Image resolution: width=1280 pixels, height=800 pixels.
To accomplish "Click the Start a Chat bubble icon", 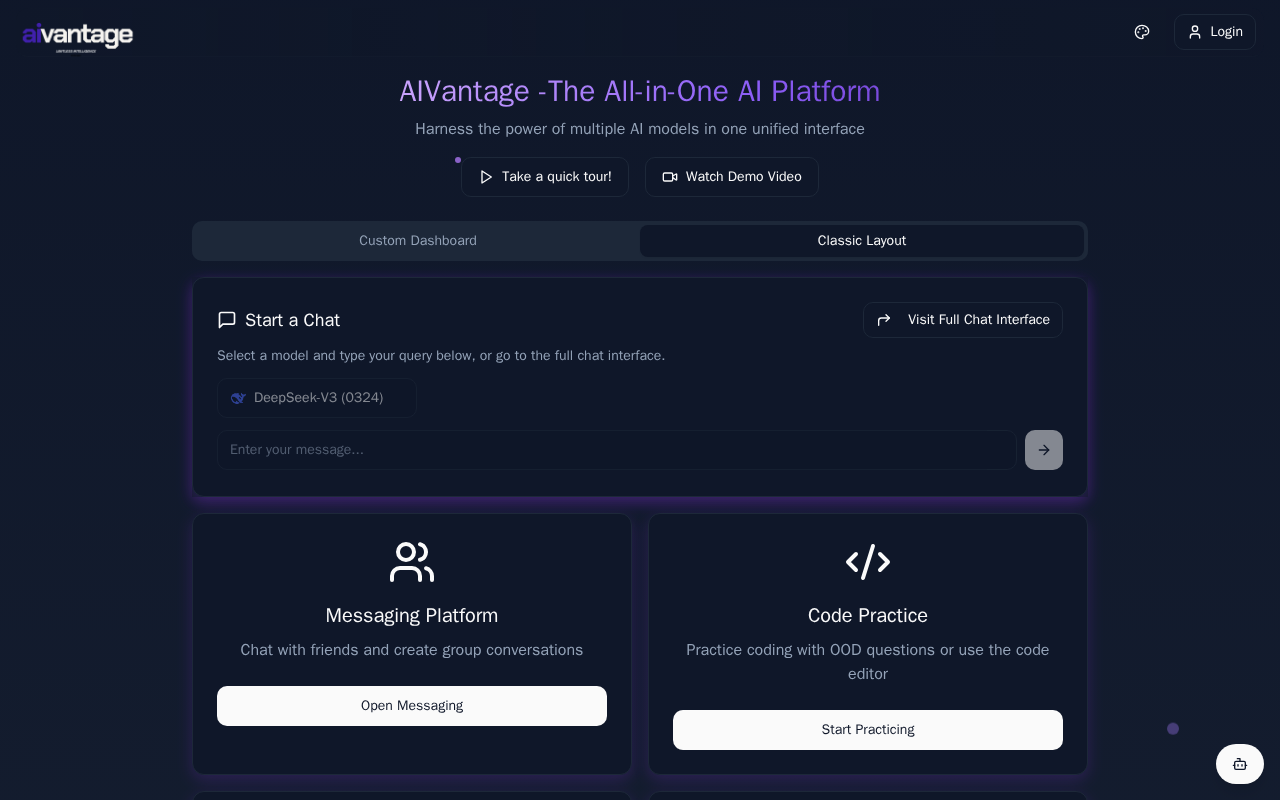I will pos(227,320).
